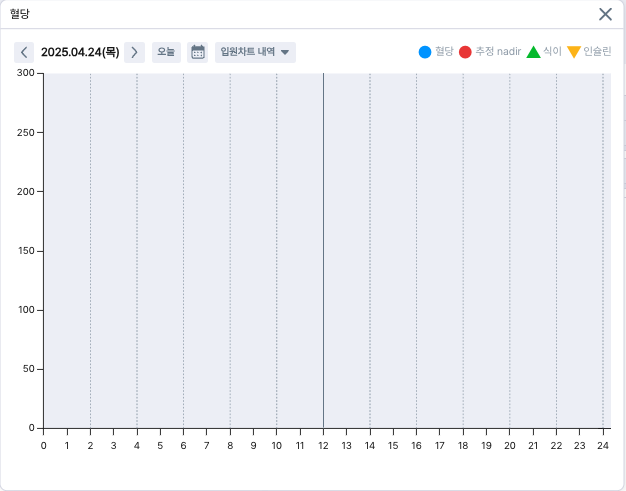Toggle 인슐린 series via legend text
Image resolution: width=626 pixels, height=491 pixels.
click(x=596, y=52)
